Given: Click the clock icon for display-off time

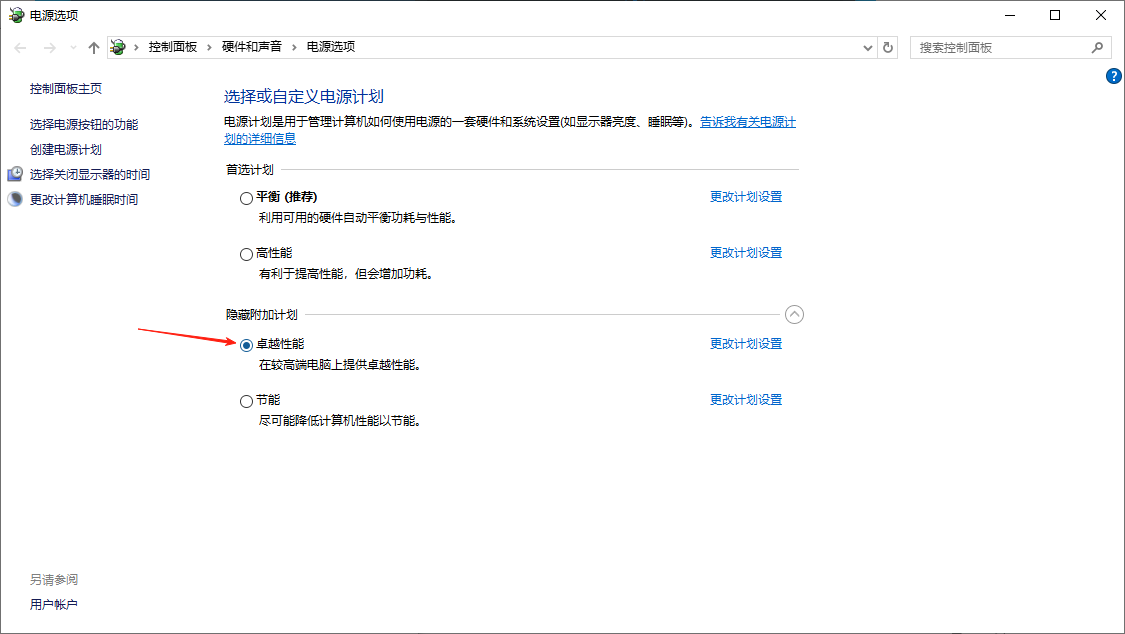Looking at the screenshot, I should [x=15, y=174].
